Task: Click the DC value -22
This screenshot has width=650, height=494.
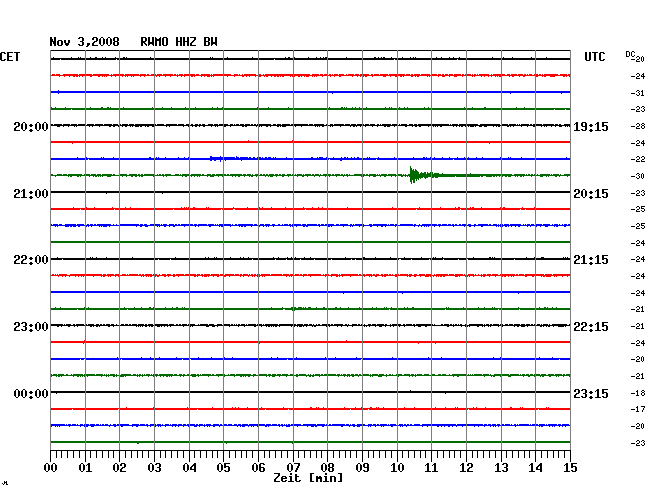Action: pyautogui.click(x=638, y=159)
